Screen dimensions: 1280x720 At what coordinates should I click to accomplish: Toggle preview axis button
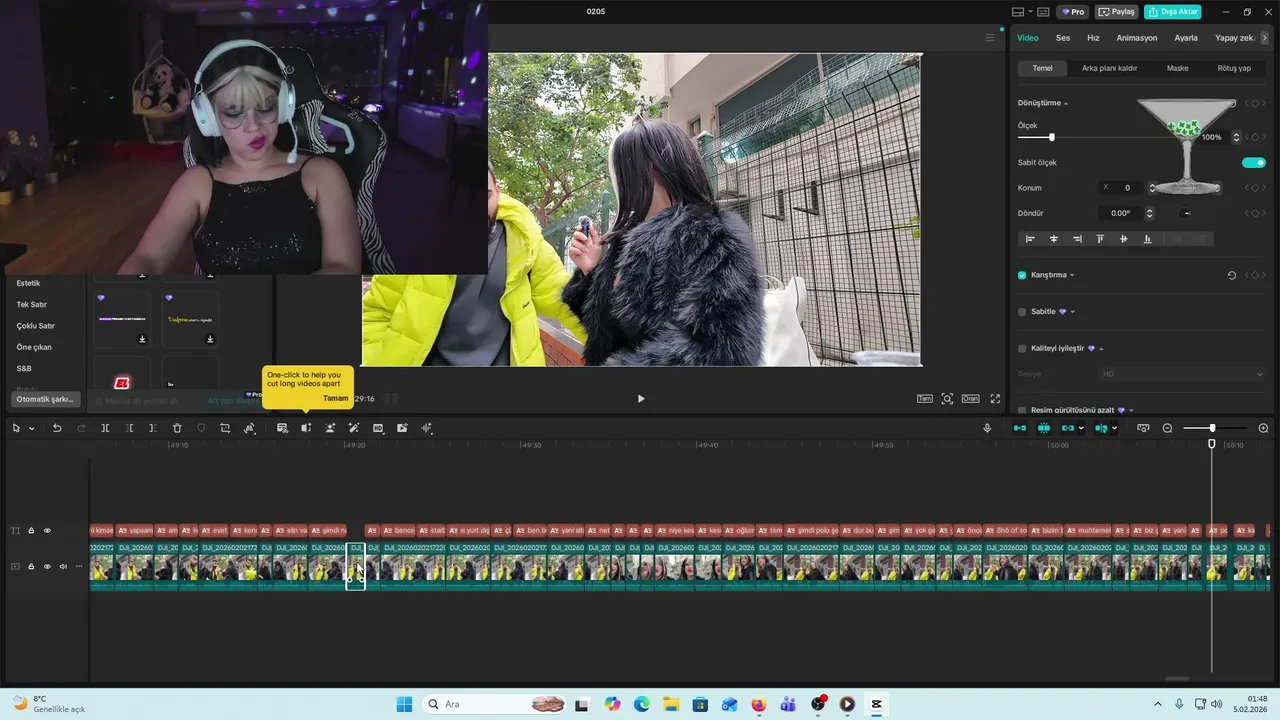click(1100, 428)
